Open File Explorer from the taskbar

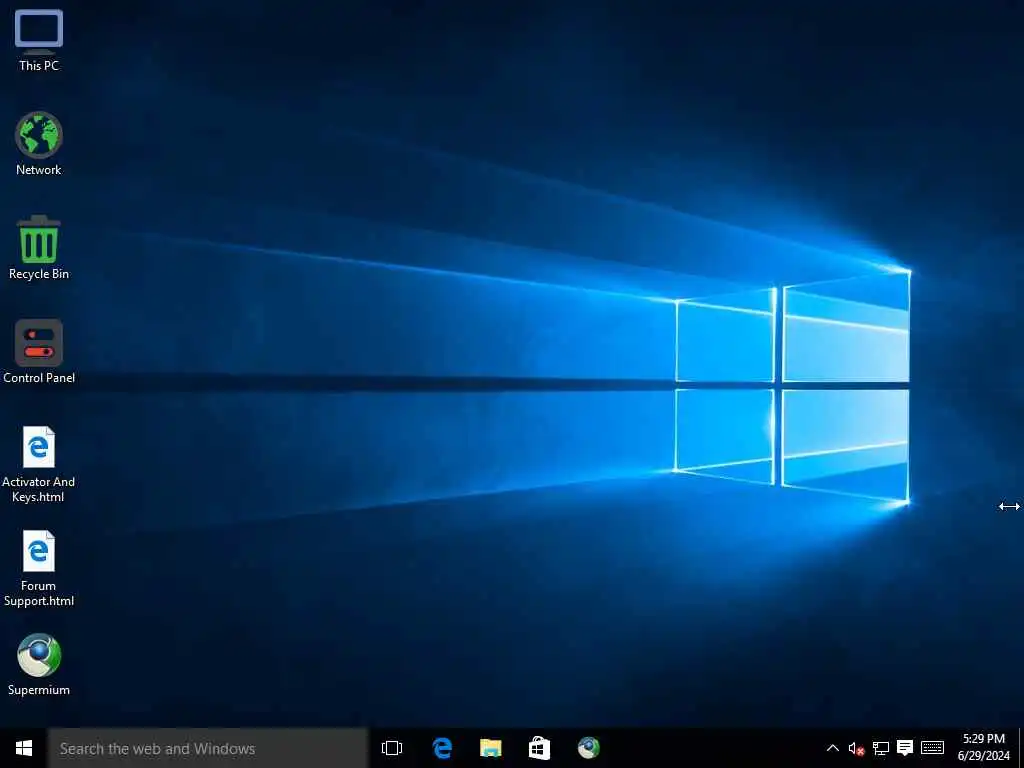[490, 748]
